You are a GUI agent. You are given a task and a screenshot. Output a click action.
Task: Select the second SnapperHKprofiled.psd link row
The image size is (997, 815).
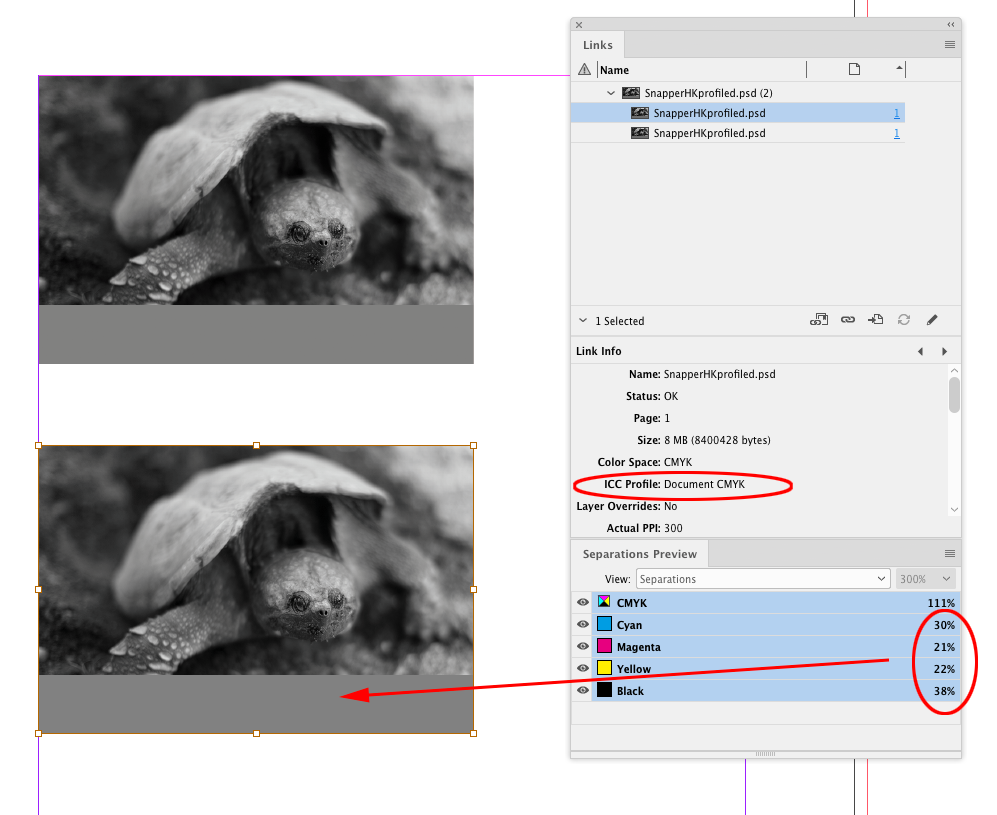pos(738,133)
